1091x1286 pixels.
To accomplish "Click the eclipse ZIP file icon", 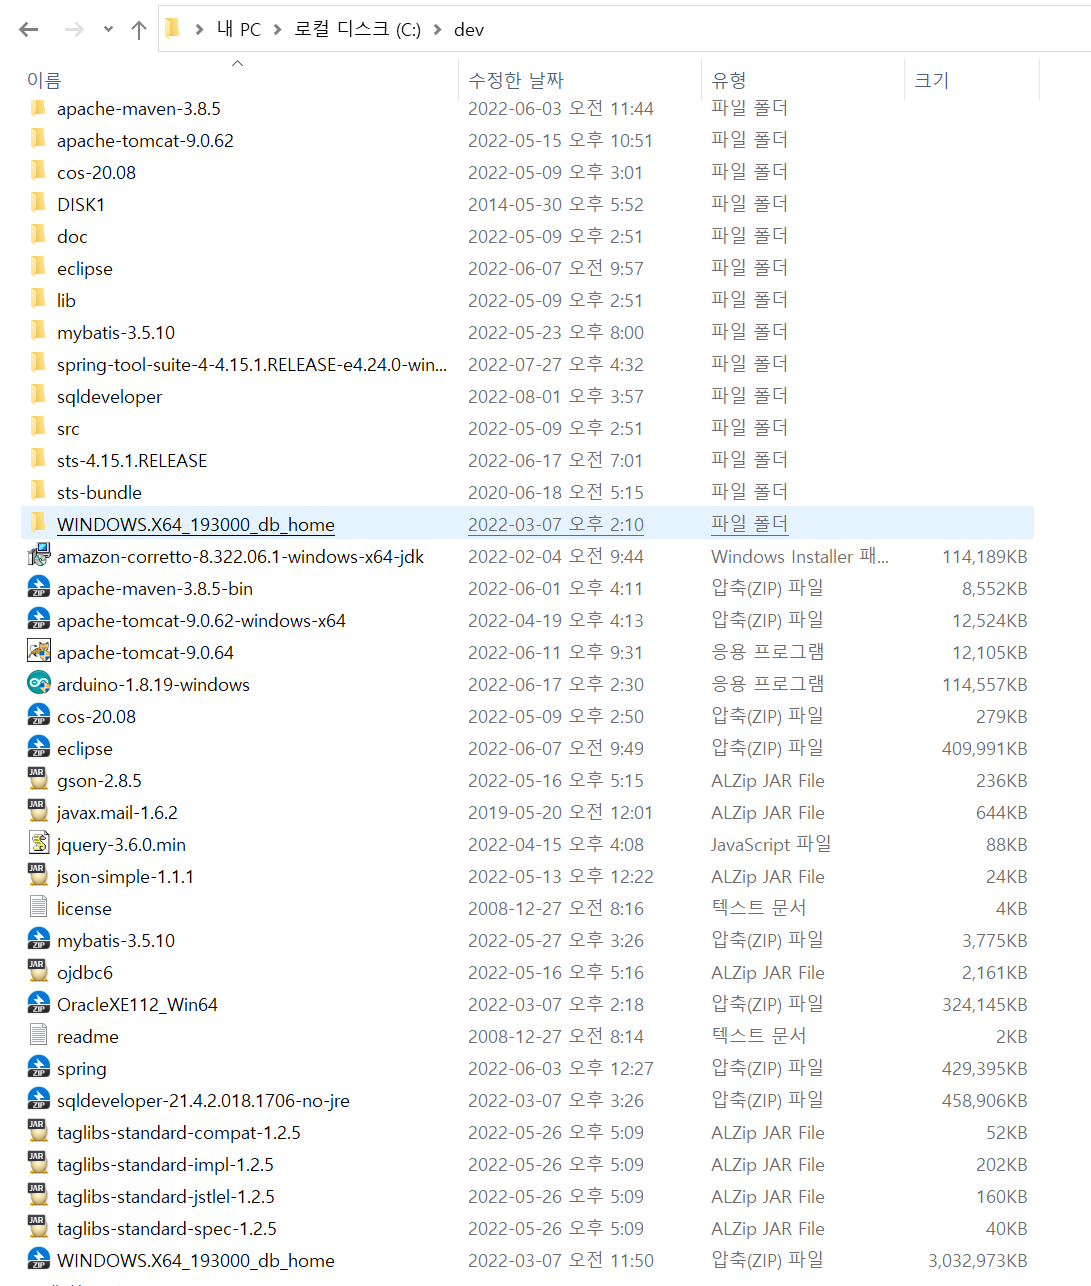I will (38, 748).
